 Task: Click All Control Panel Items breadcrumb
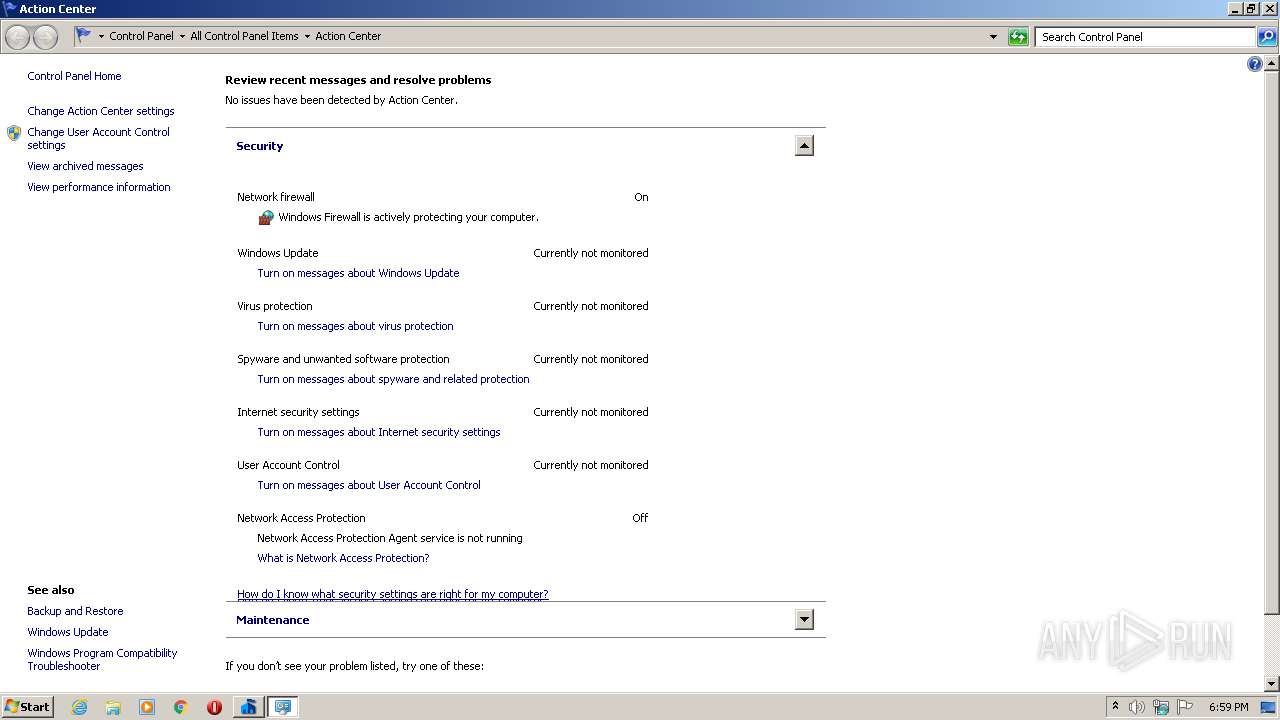[x=244, y=36]
